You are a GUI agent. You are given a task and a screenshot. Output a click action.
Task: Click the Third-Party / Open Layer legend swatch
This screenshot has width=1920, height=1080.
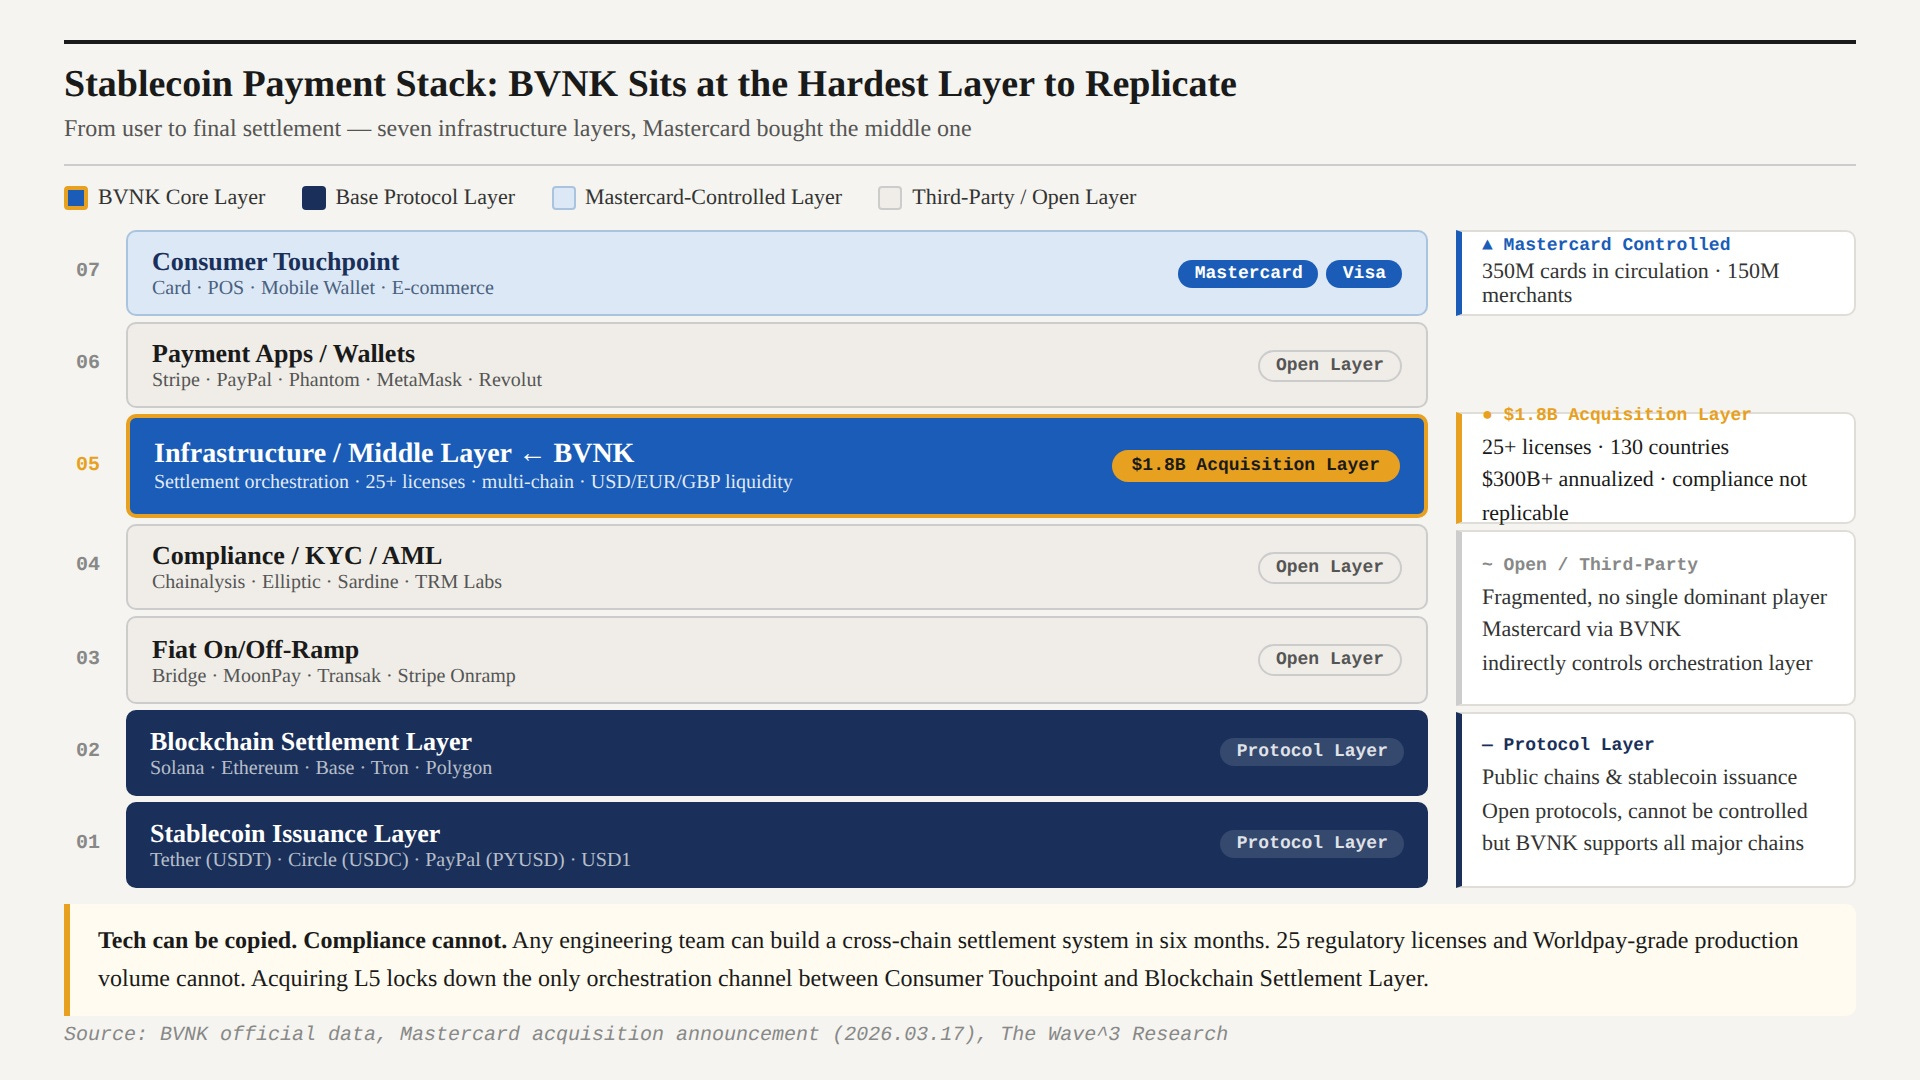(x=890, y=198)
